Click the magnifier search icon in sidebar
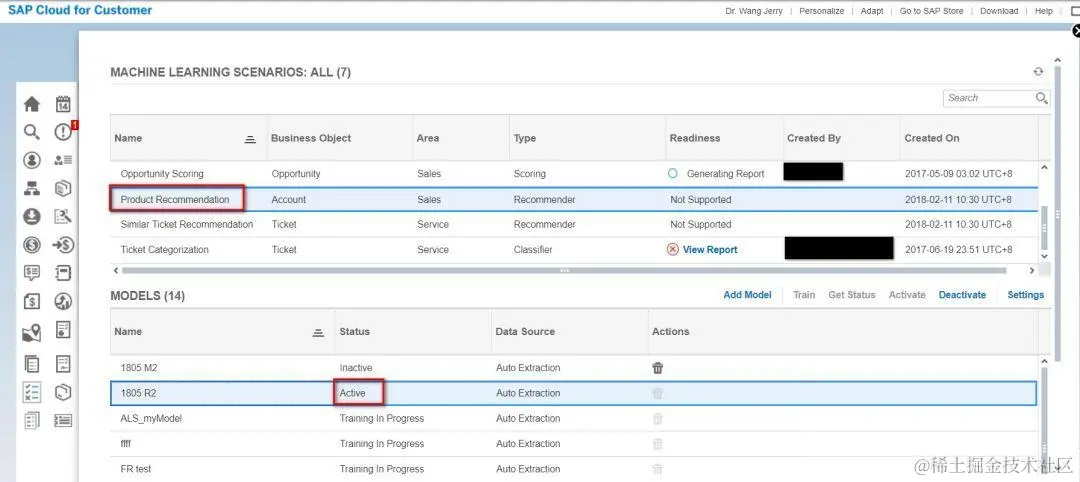The image size is (1080, 482). coord(32,132)
